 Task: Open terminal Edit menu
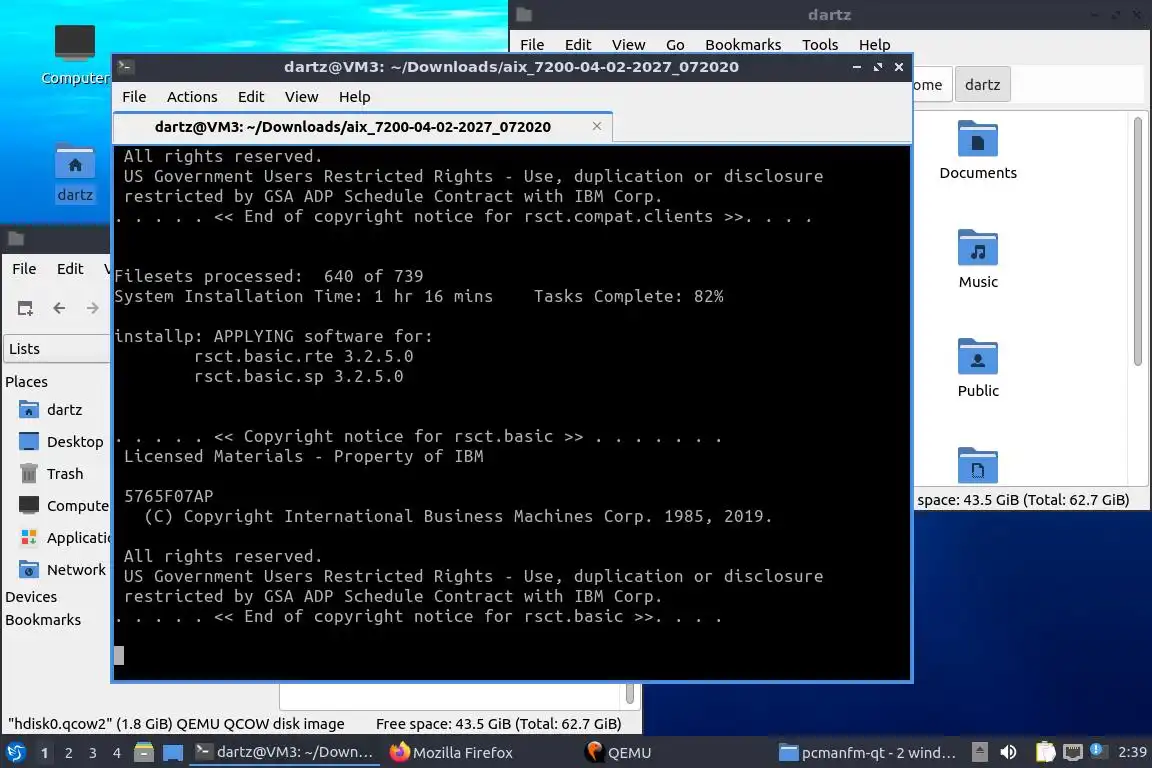pyautogui.click(x=251, y=97)
